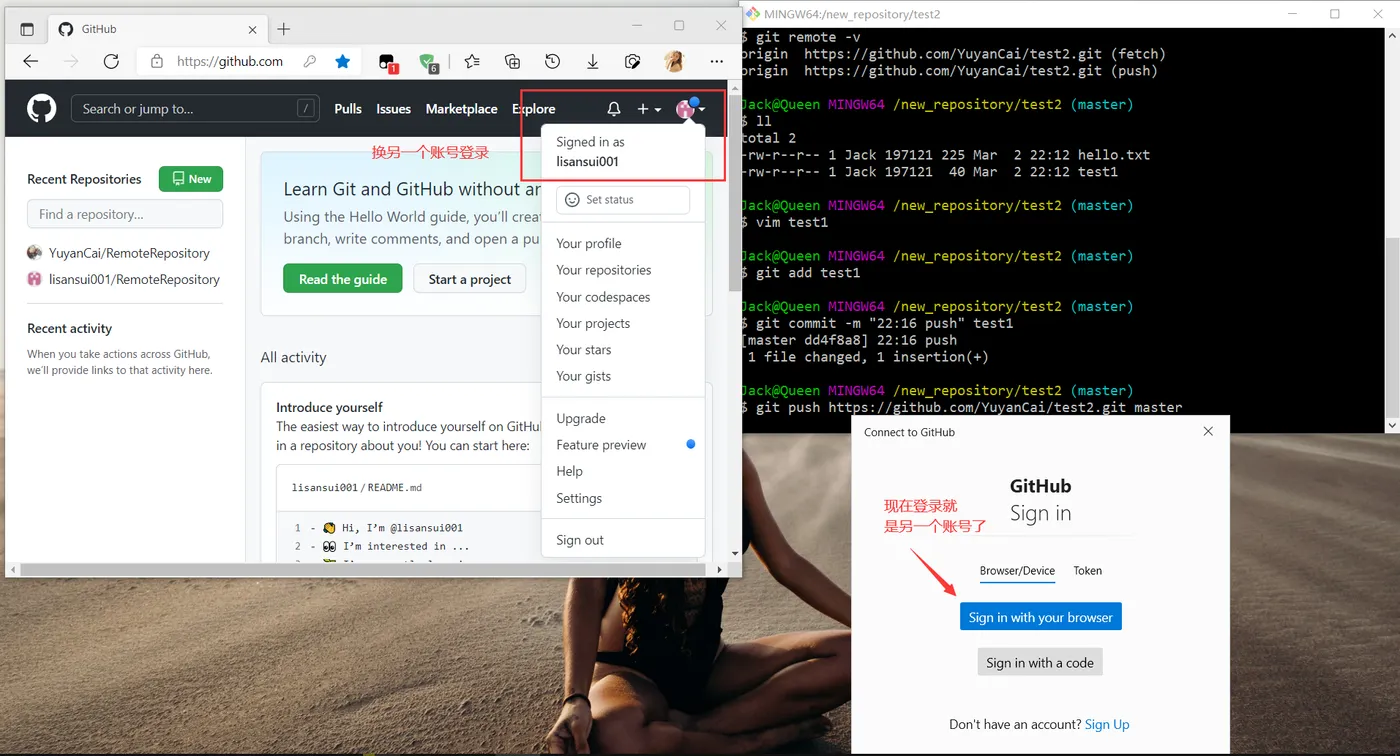Open Marketplace in GitHub header
The height and width of the screenshot is (756, 1400).
[461, 109]
